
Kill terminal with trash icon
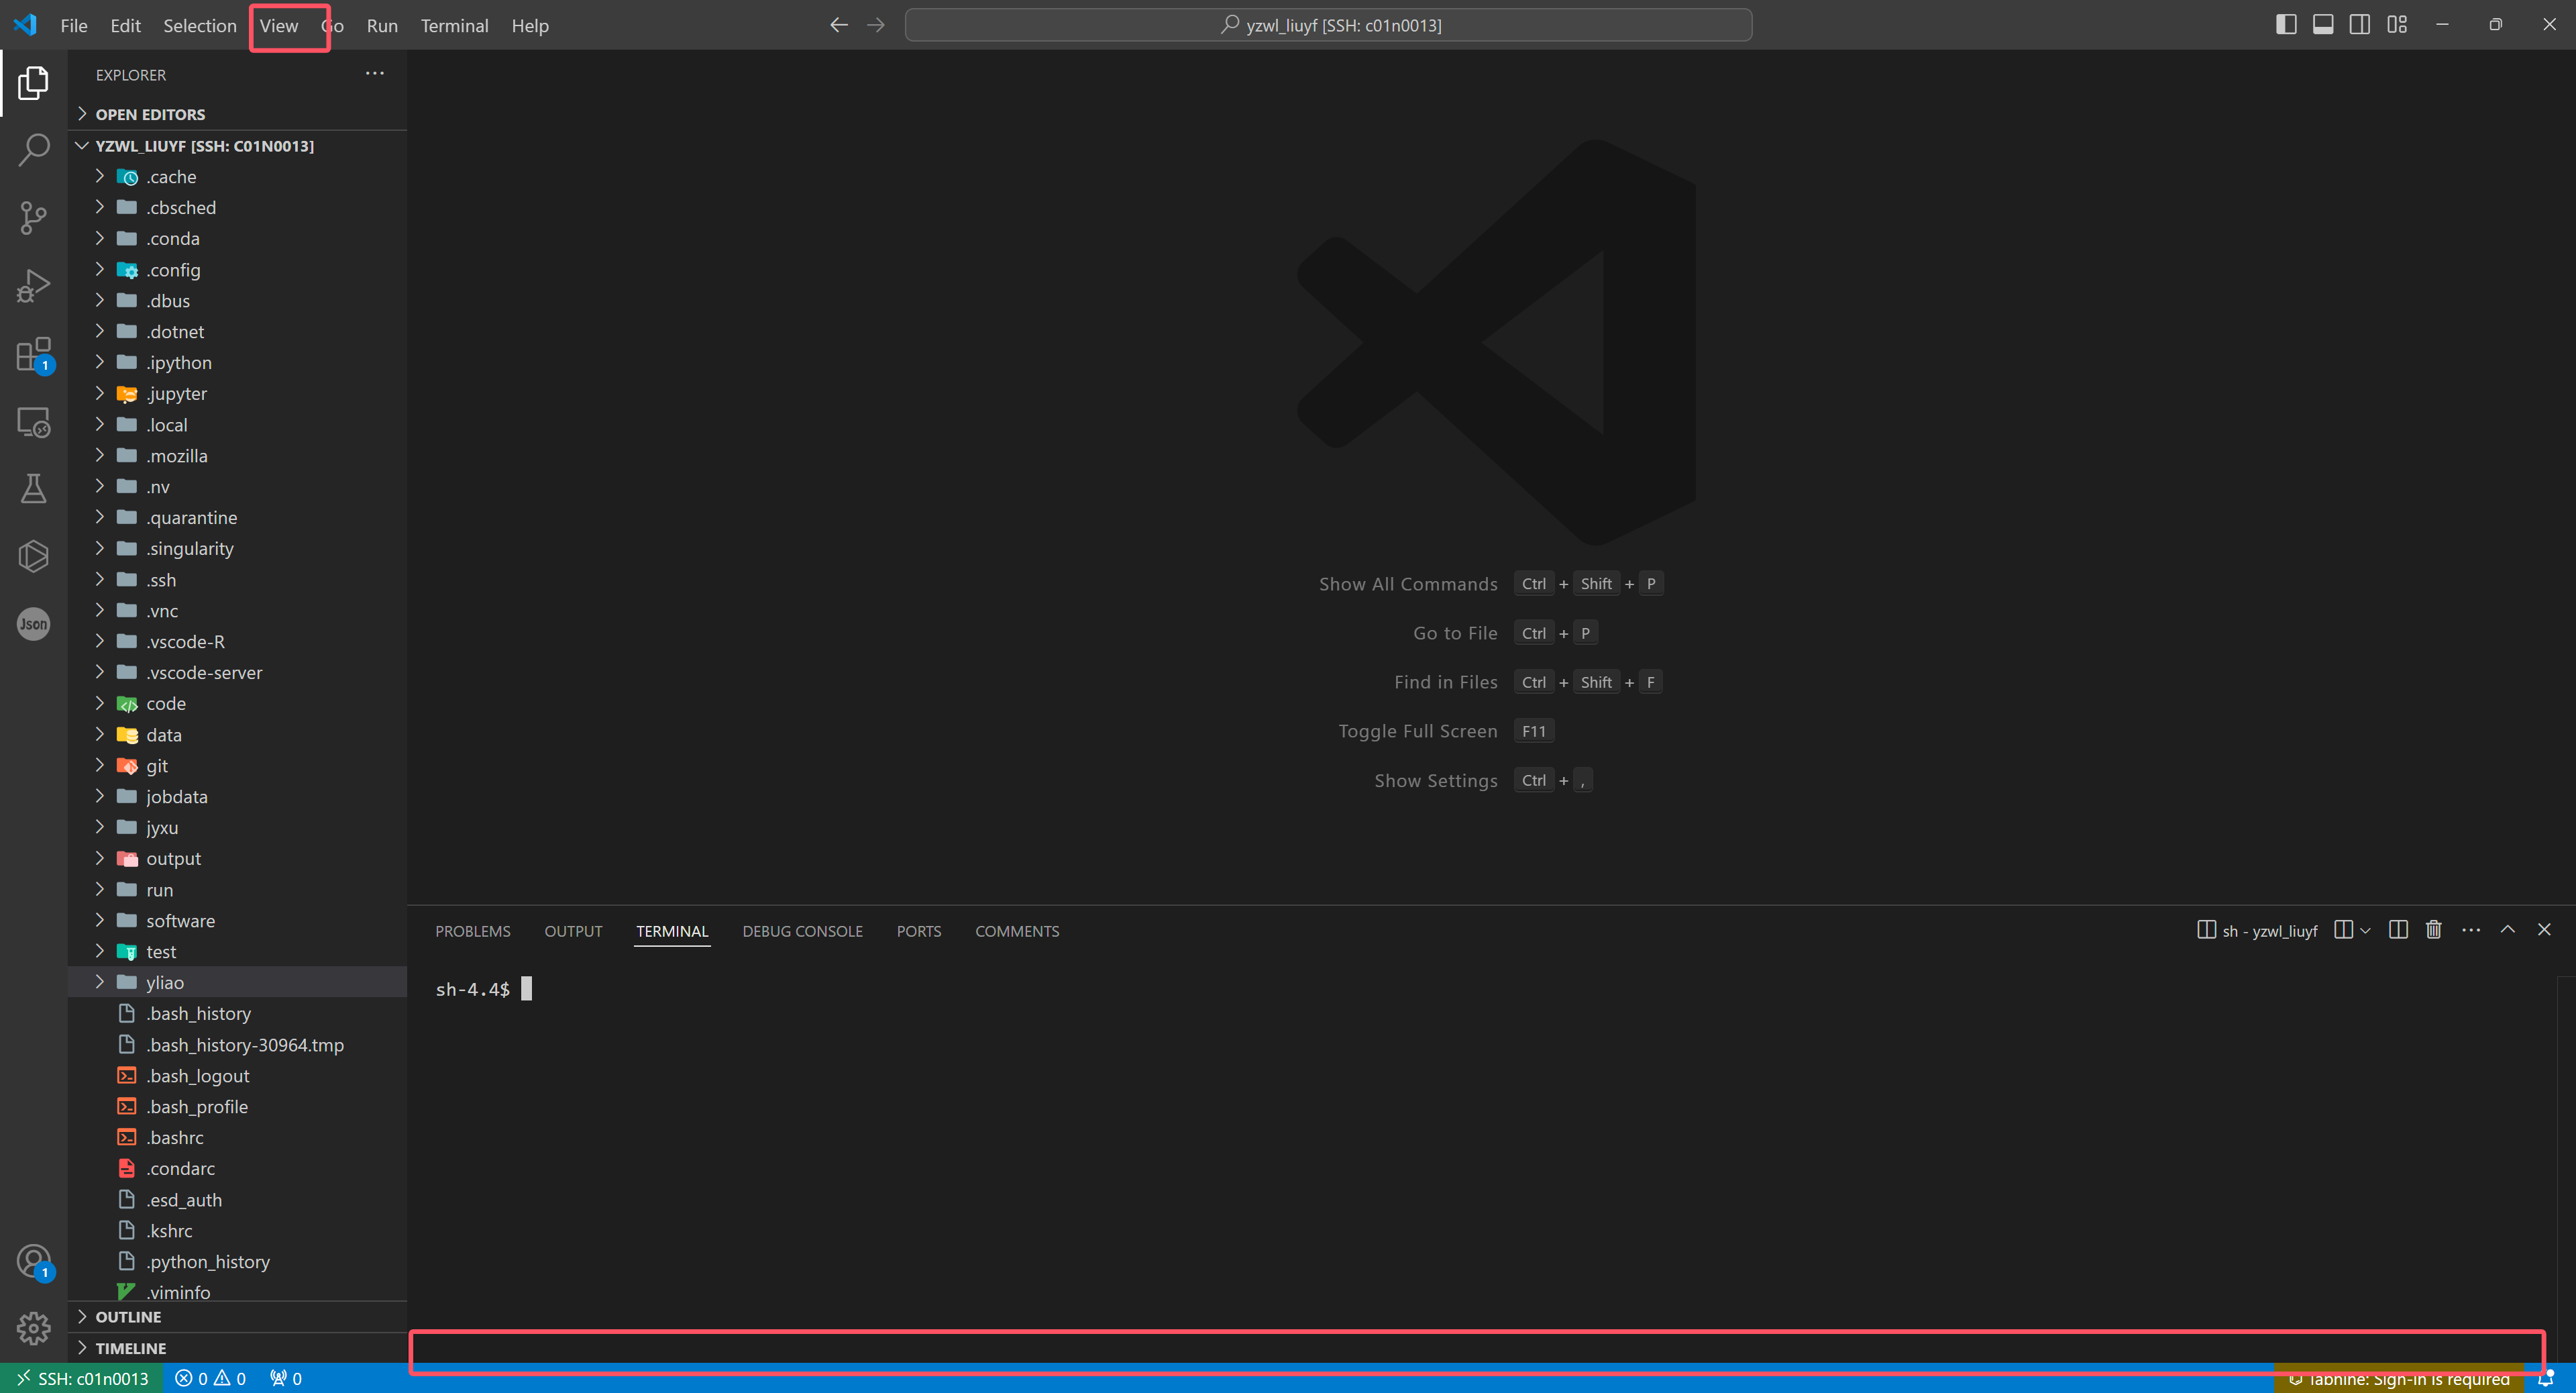[2433, 930]
